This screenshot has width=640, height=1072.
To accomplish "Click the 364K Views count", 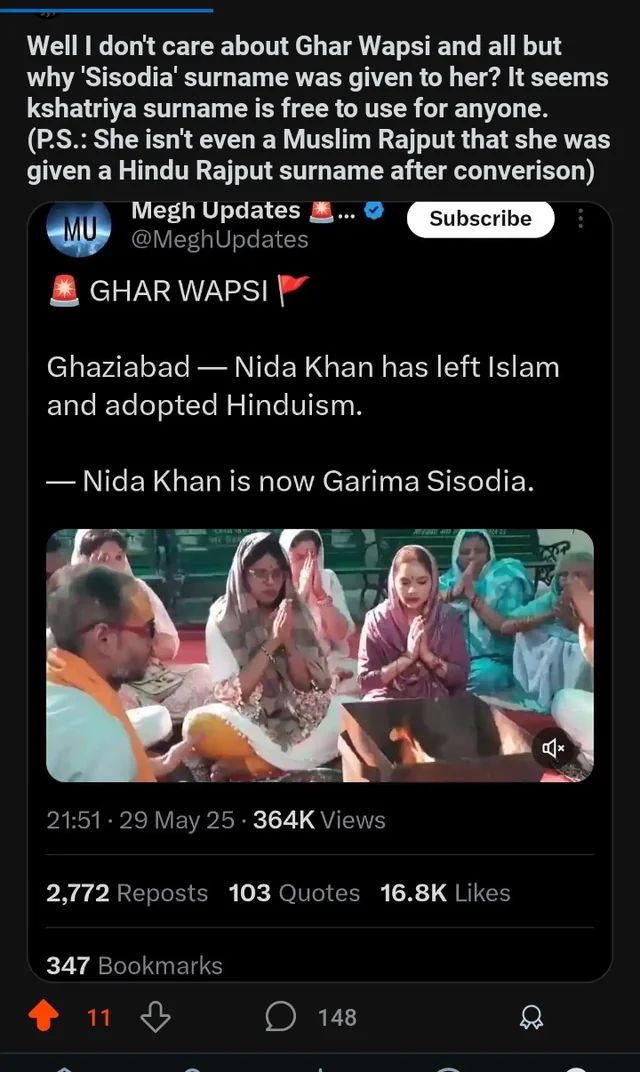I will 319,820.
